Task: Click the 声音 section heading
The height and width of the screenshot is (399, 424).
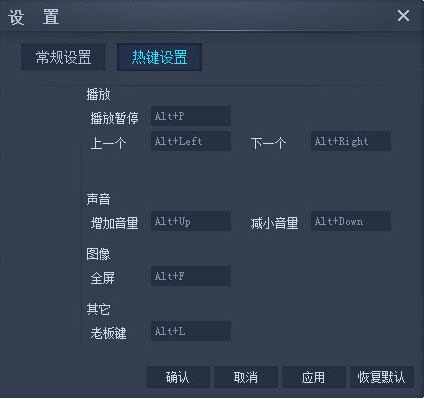Action: click(98, 199)
